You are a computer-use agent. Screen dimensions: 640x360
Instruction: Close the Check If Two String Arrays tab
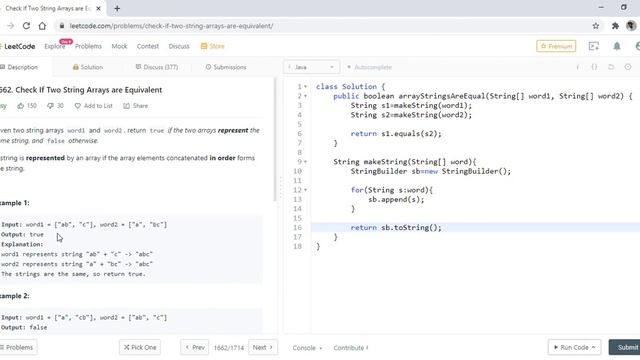click(98, 8)
